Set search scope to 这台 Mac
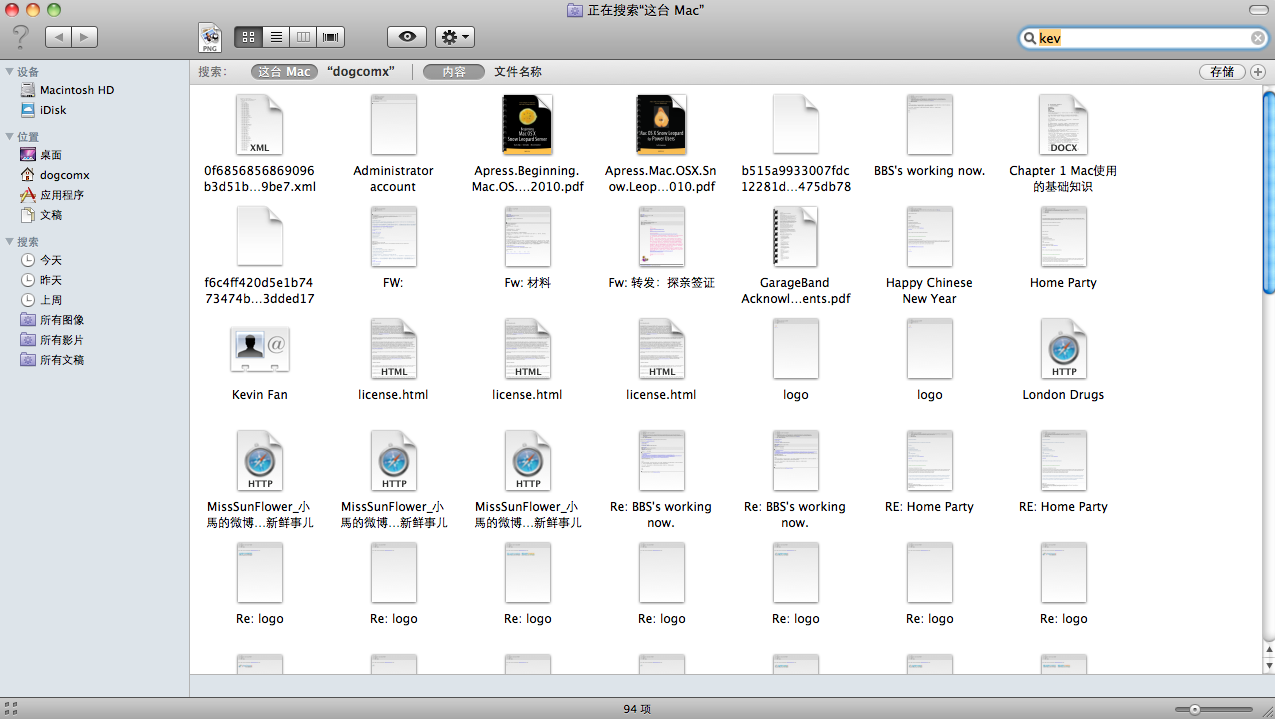Screen dimensions: 1275x719 tap(284, 72)
